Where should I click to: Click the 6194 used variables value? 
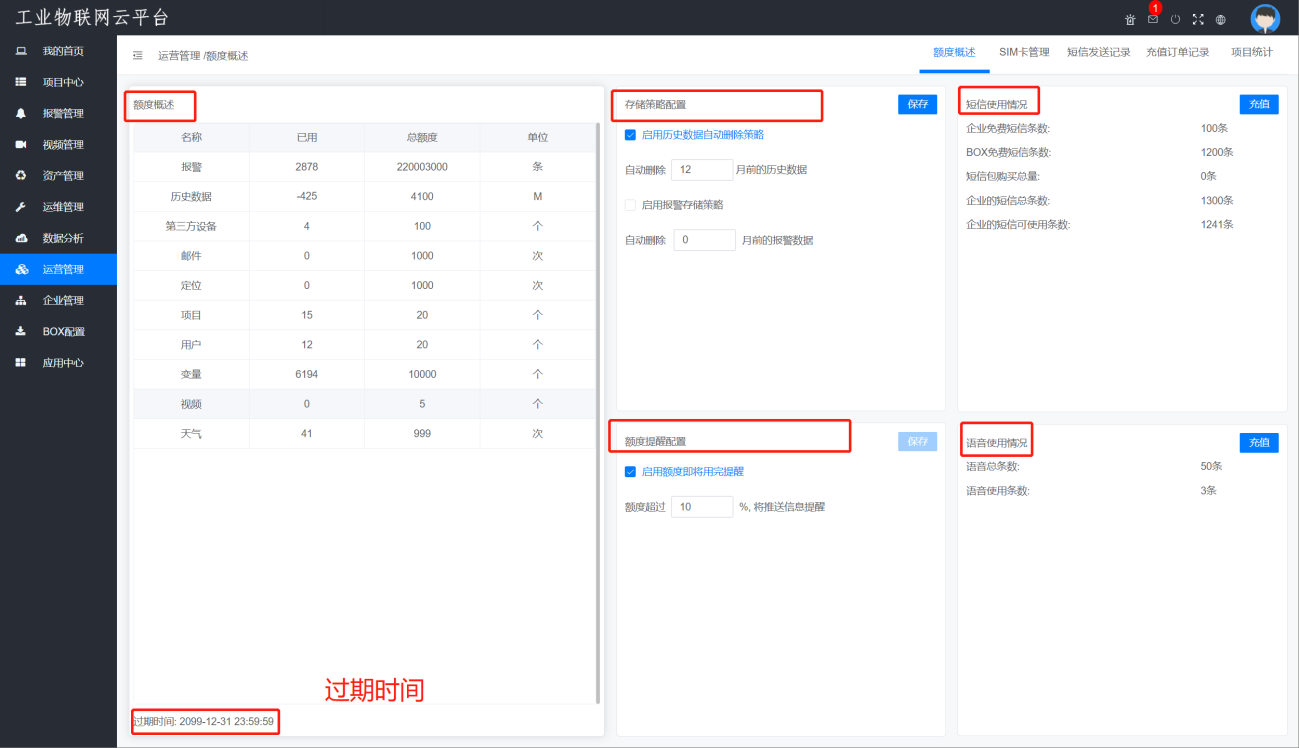(x=307, y=374)
